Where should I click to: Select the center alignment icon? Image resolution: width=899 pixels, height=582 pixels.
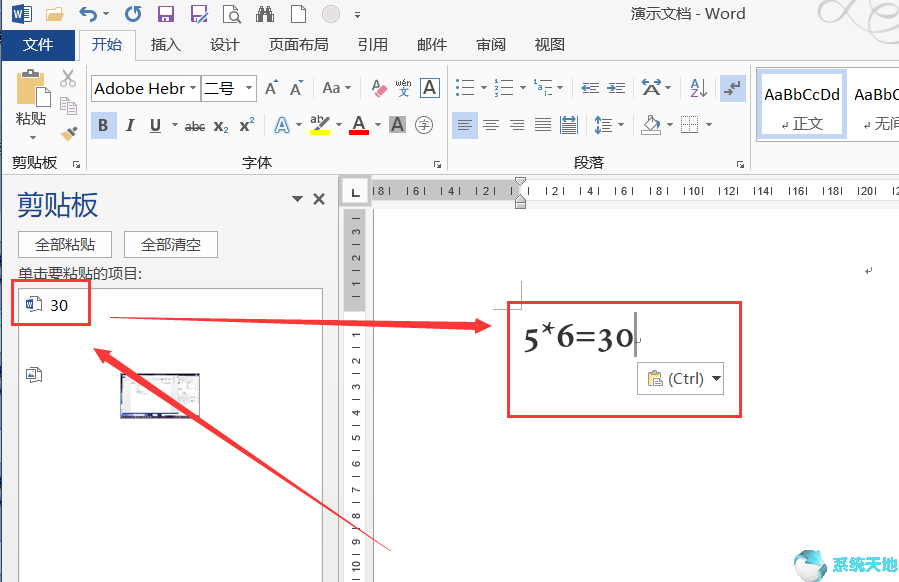coord(491,124)
